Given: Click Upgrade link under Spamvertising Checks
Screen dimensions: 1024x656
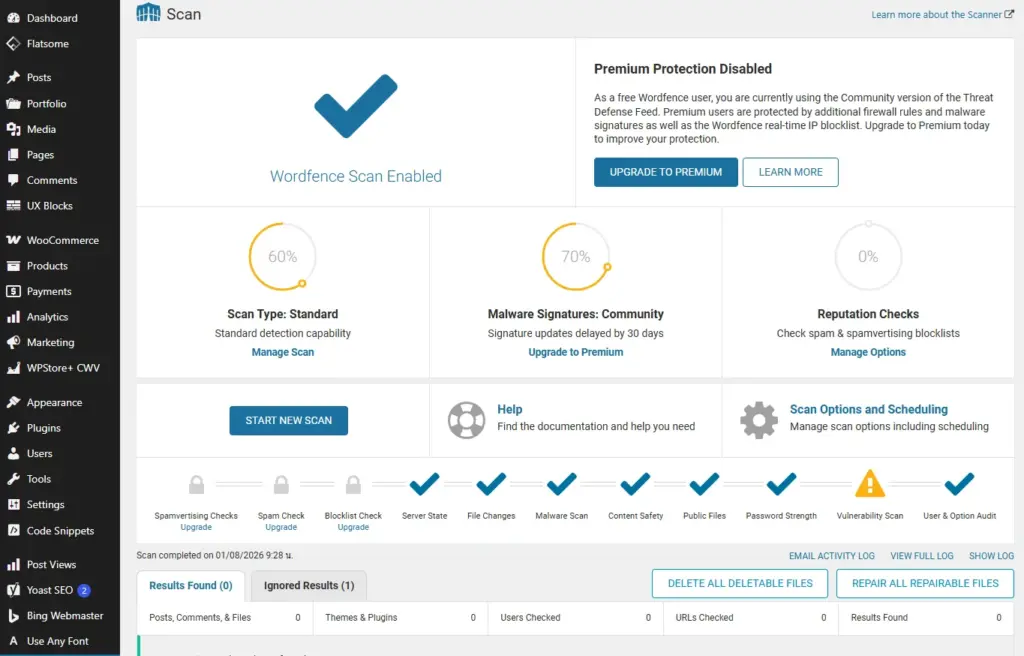Looking at the screenshot, I should pyautogui.click(x=196, y=527).
